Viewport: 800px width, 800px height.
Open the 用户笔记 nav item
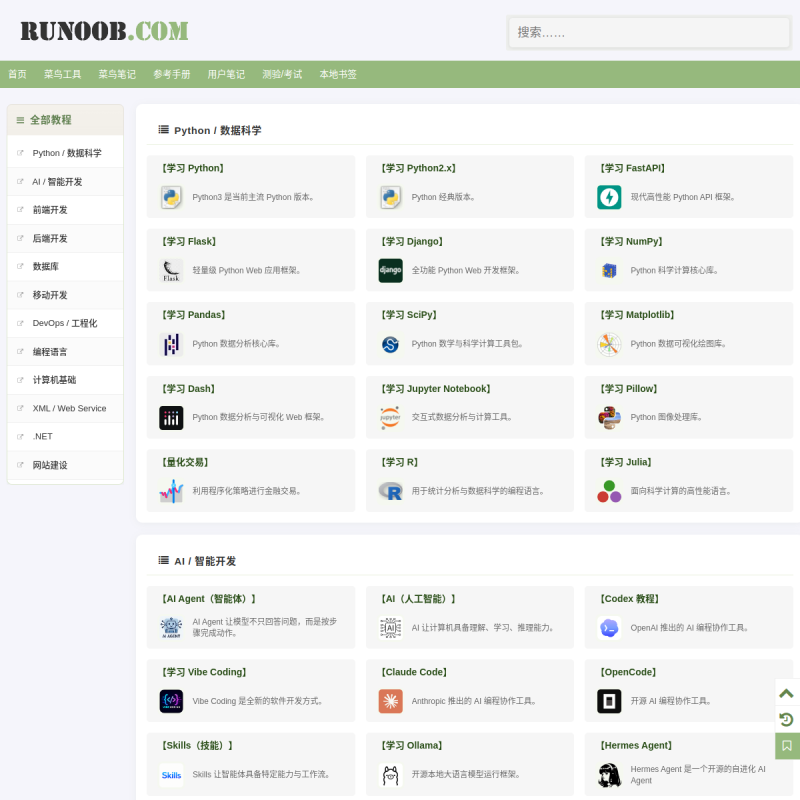coord(226,74)
